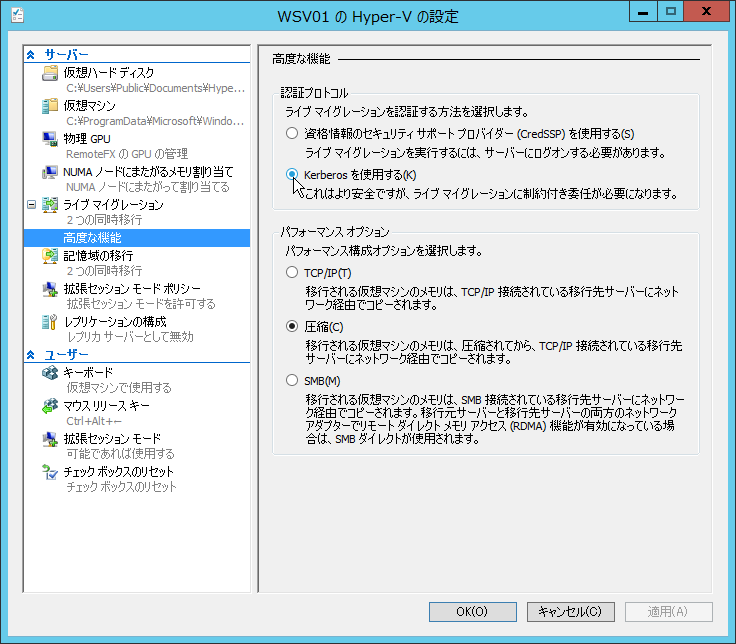Open ライブ マイグレーション settings

coord(114,205)
